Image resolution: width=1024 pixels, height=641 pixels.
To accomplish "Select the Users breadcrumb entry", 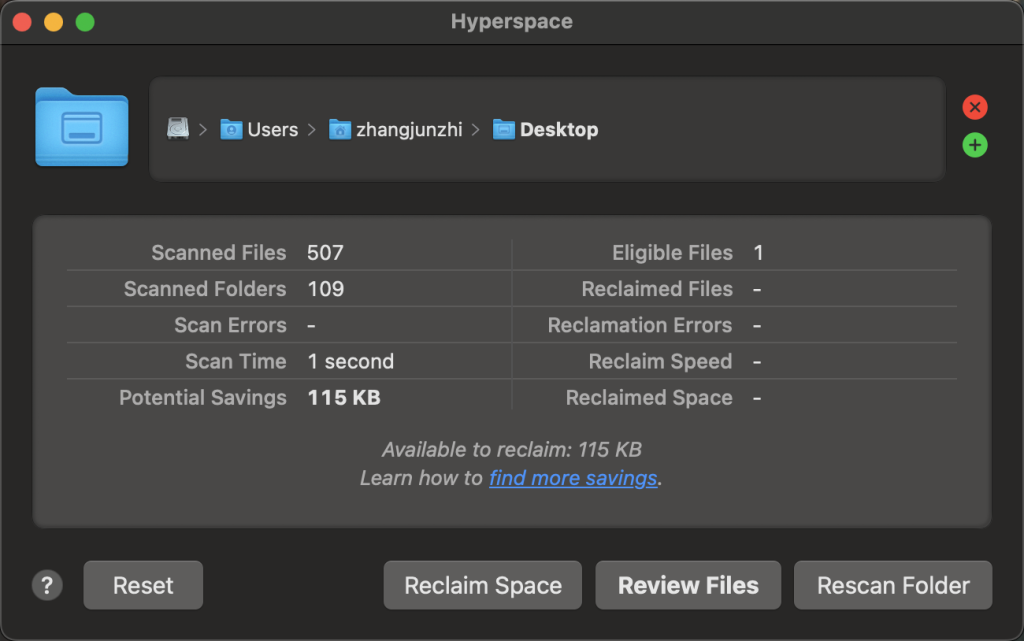I will (x=271, y=129).
